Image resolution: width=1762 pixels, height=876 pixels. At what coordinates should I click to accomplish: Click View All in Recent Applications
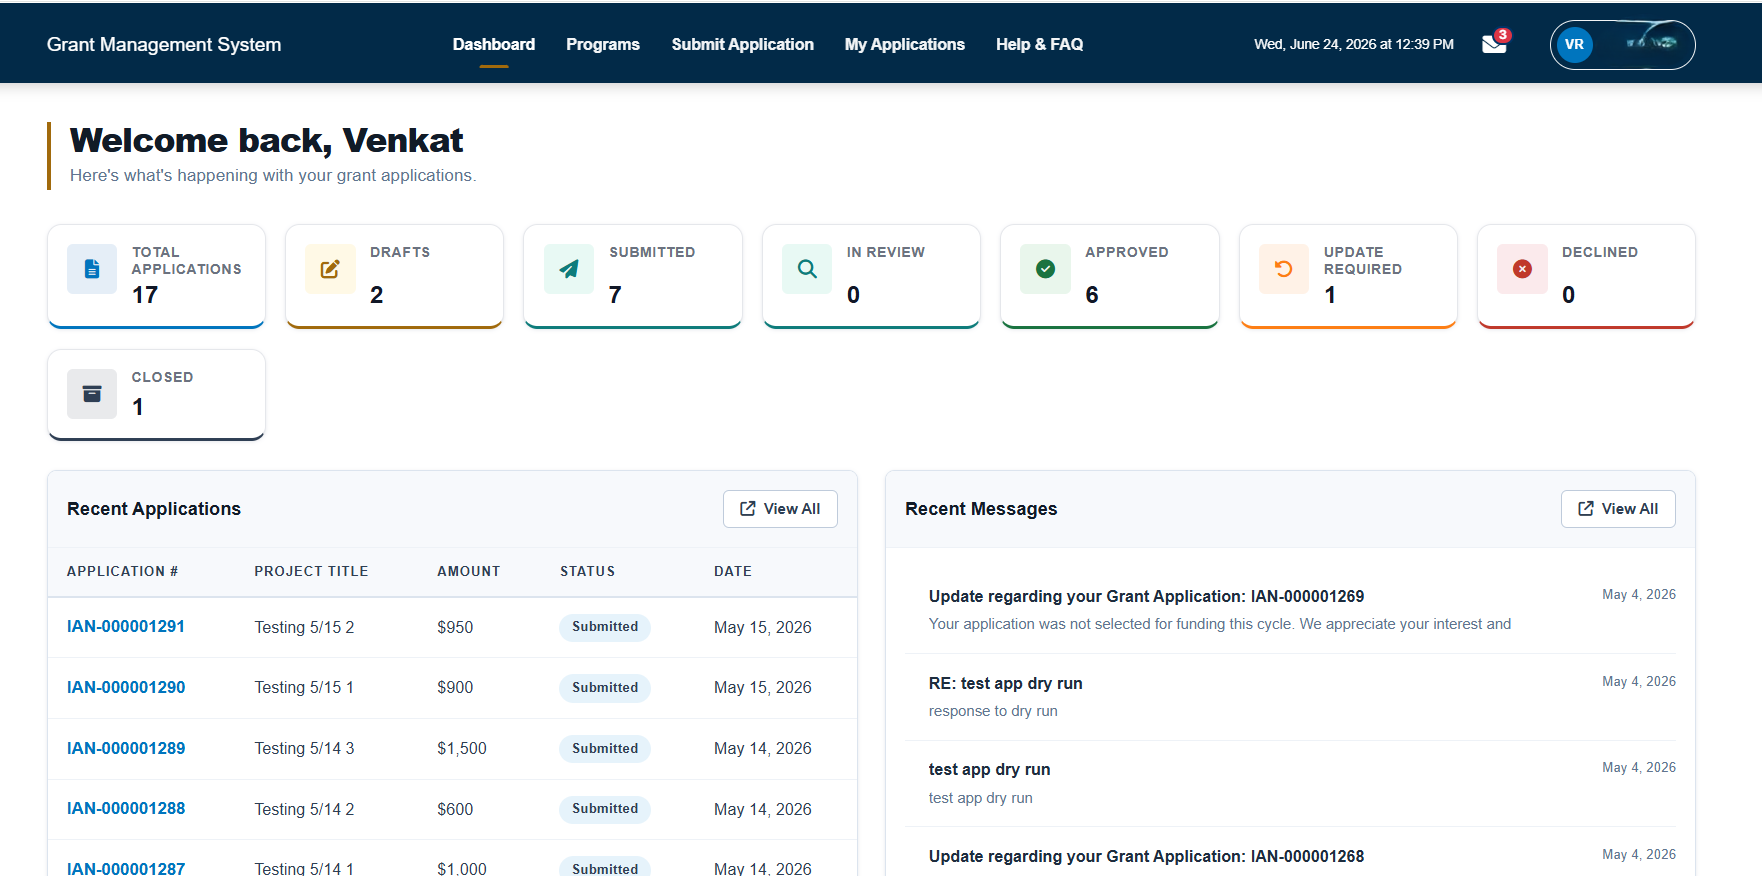pyautogui.click(x=780, y=509)
